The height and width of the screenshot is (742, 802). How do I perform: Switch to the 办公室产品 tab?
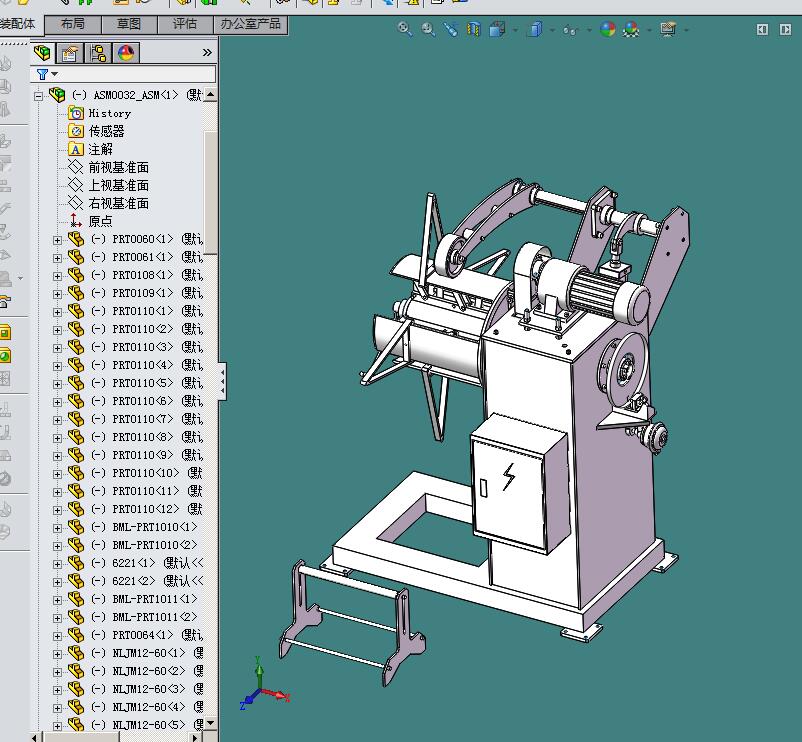pos(251,24)
